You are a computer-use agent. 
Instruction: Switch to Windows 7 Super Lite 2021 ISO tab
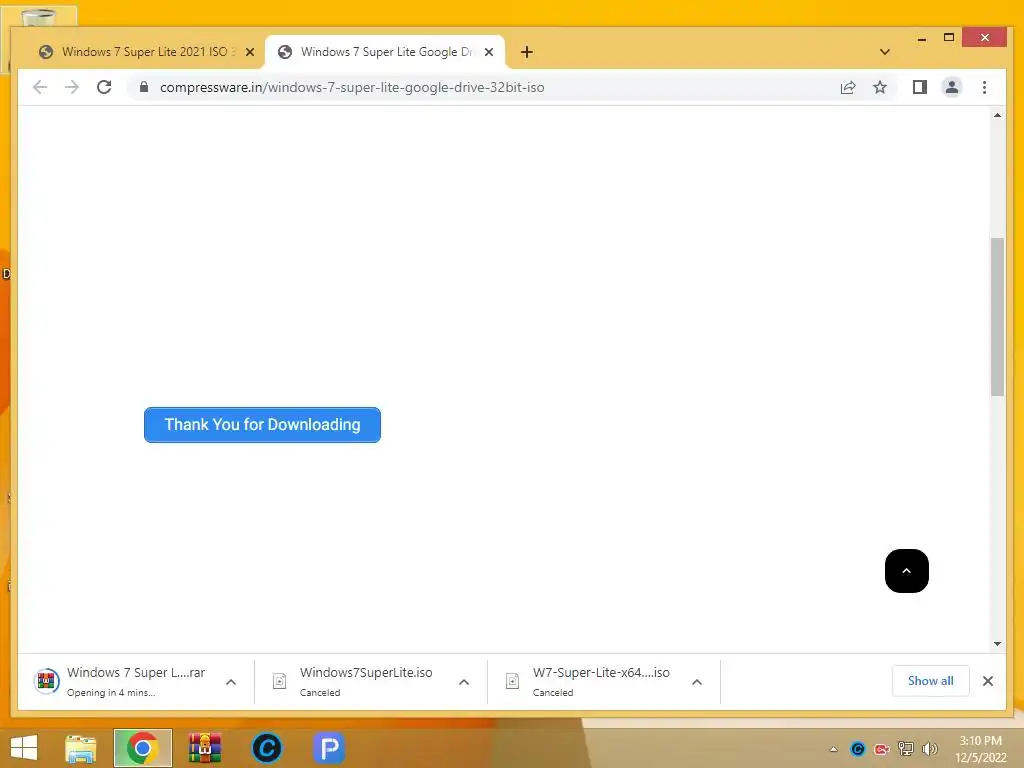pos(144,52)
